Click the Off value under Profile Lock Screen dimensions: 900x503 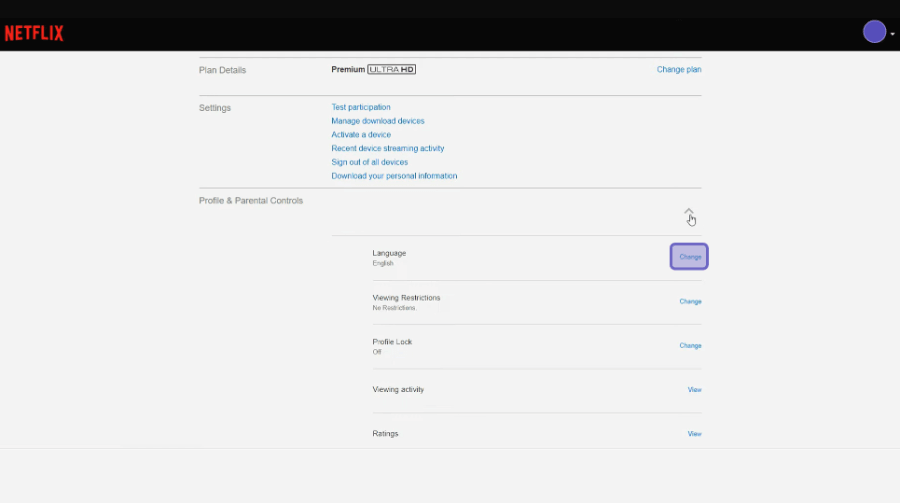pyautogui.click(x=377, y=352)
